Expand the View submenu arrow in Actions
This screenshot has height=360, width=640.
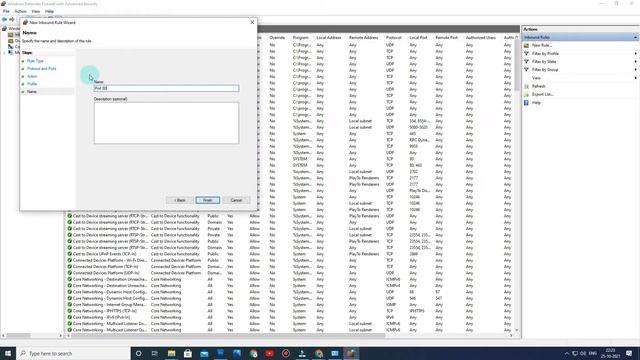tap(636, 78)
